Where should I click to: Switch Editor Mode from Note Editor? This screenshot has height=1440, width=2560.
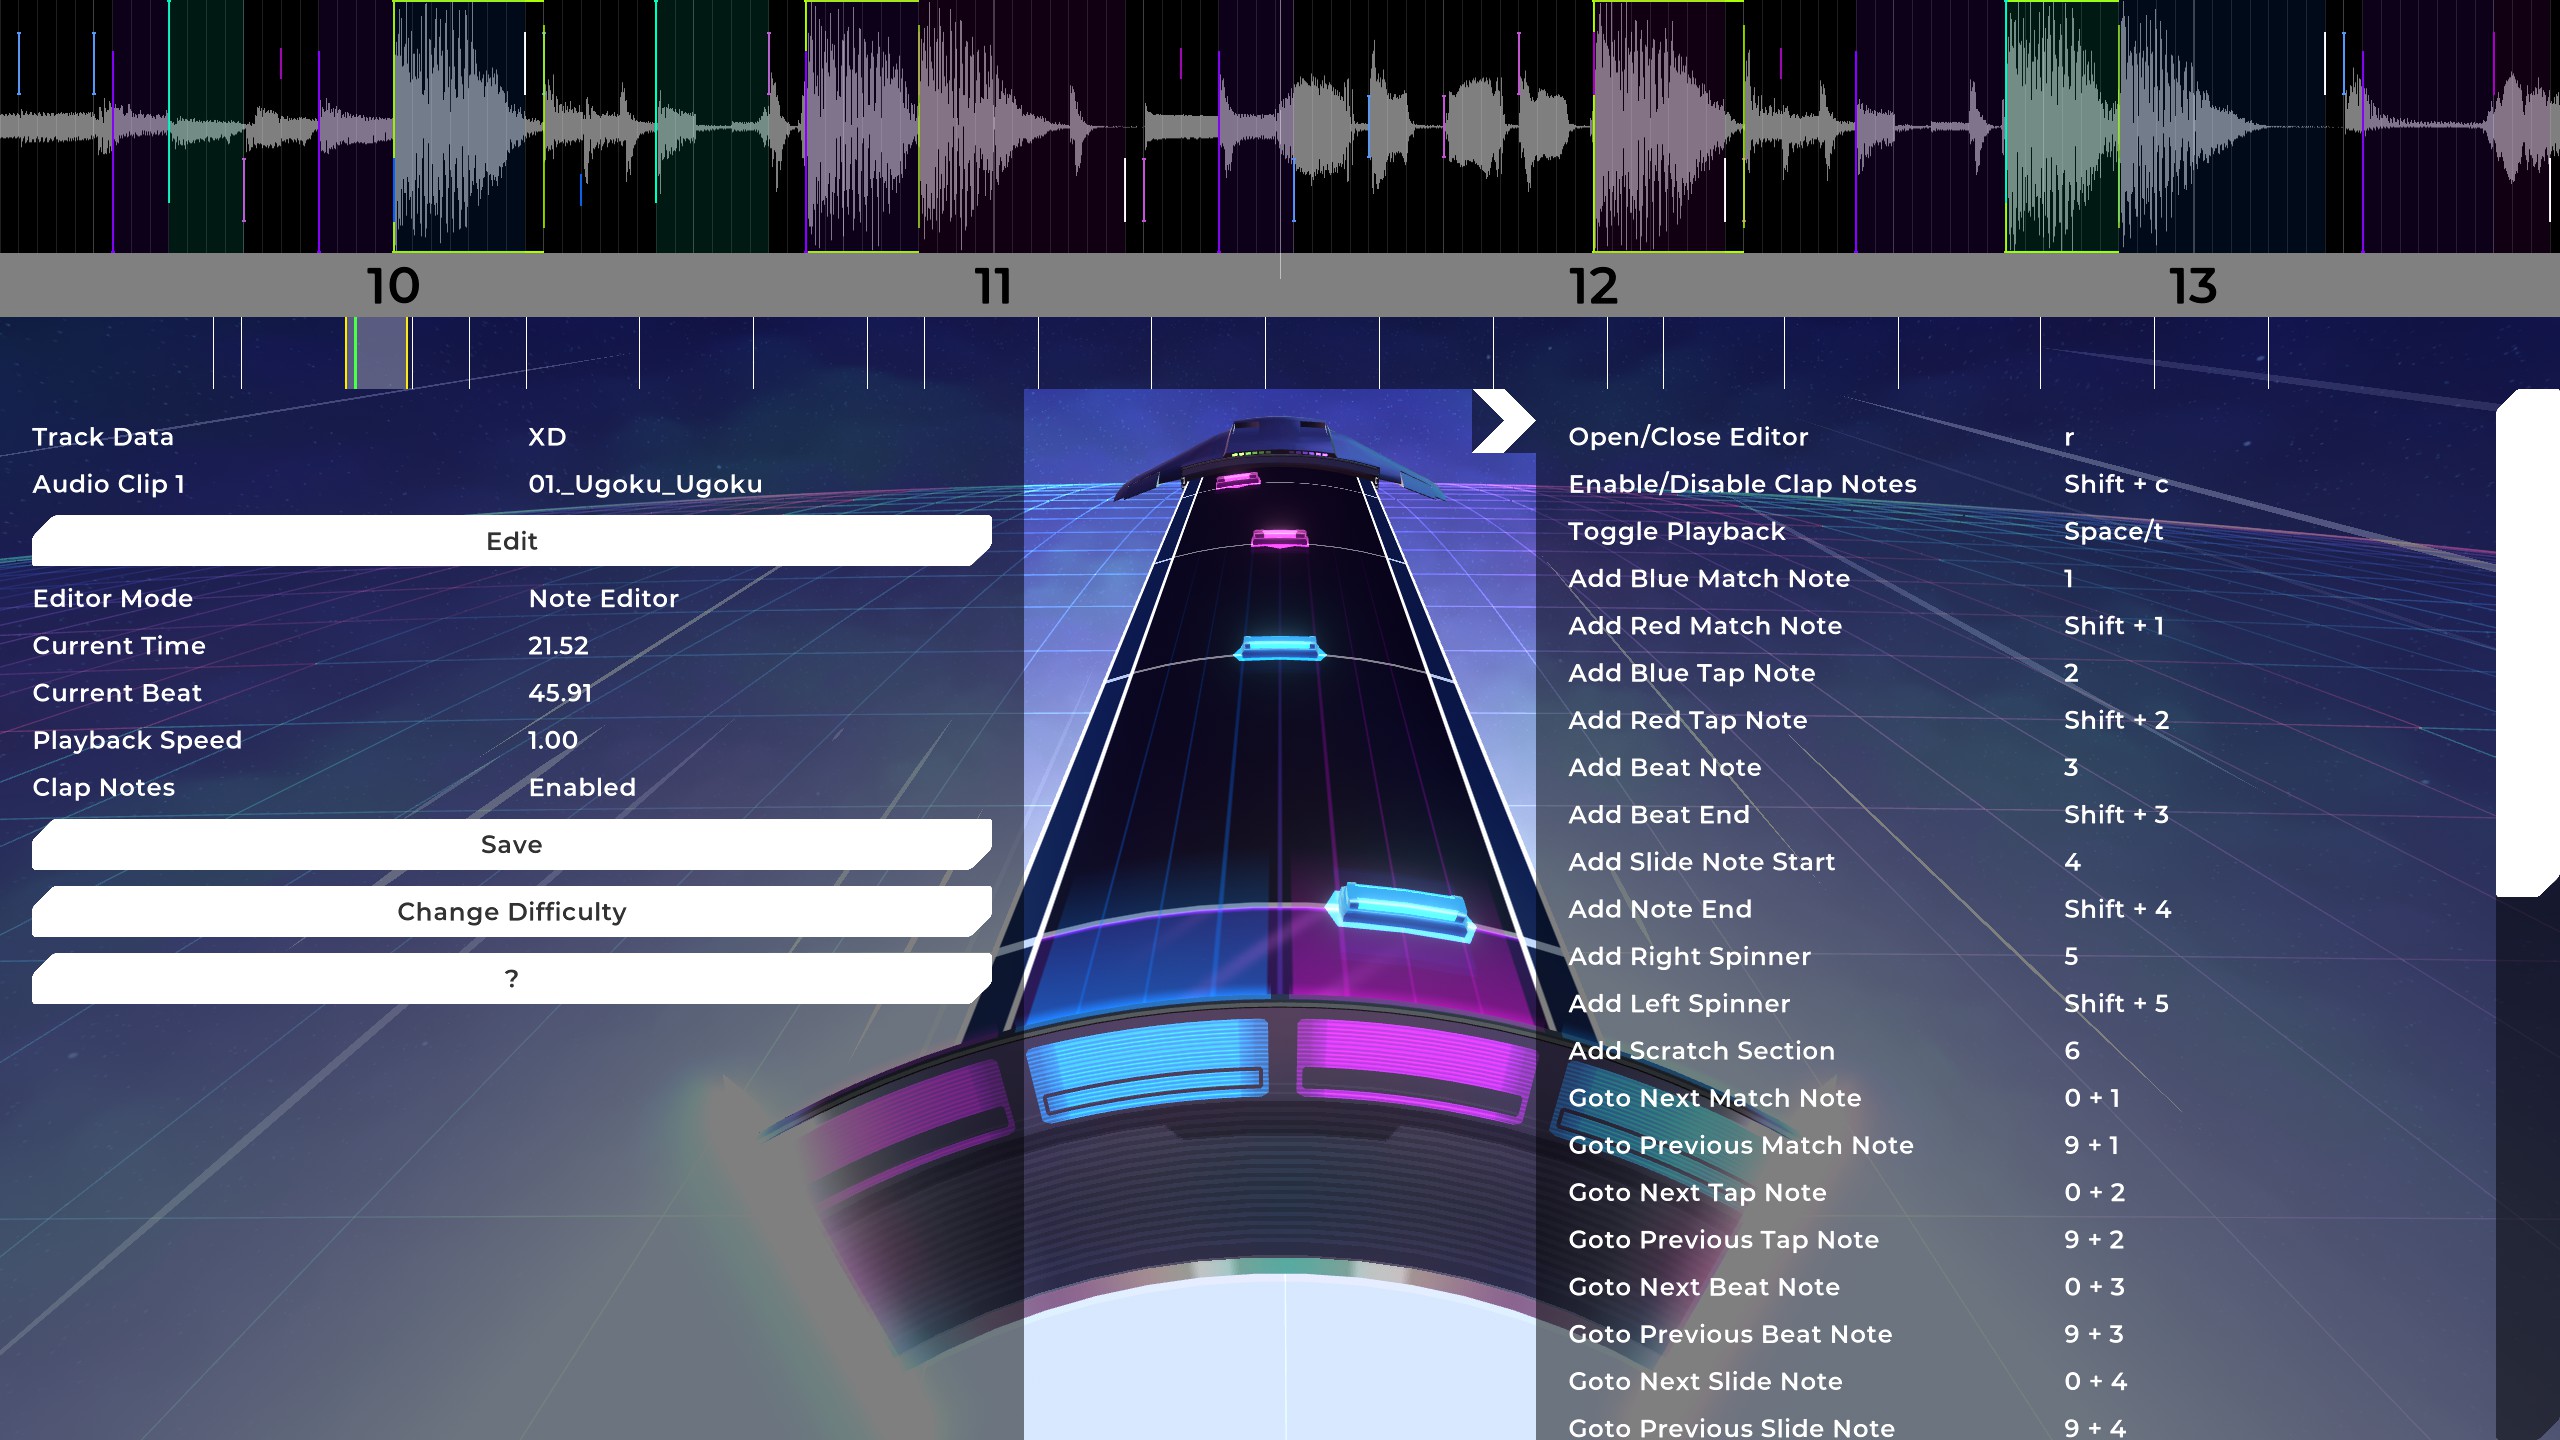(603, 599)
